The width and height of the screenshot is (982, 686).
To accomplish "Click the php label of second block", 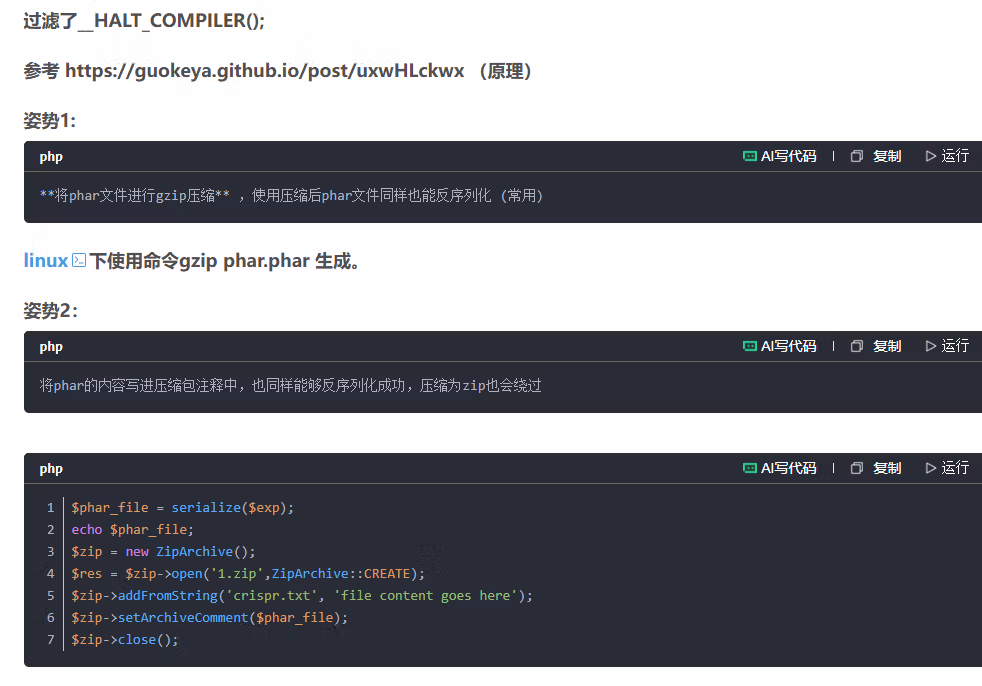I will pyautogui.click(x=51, y=346).
